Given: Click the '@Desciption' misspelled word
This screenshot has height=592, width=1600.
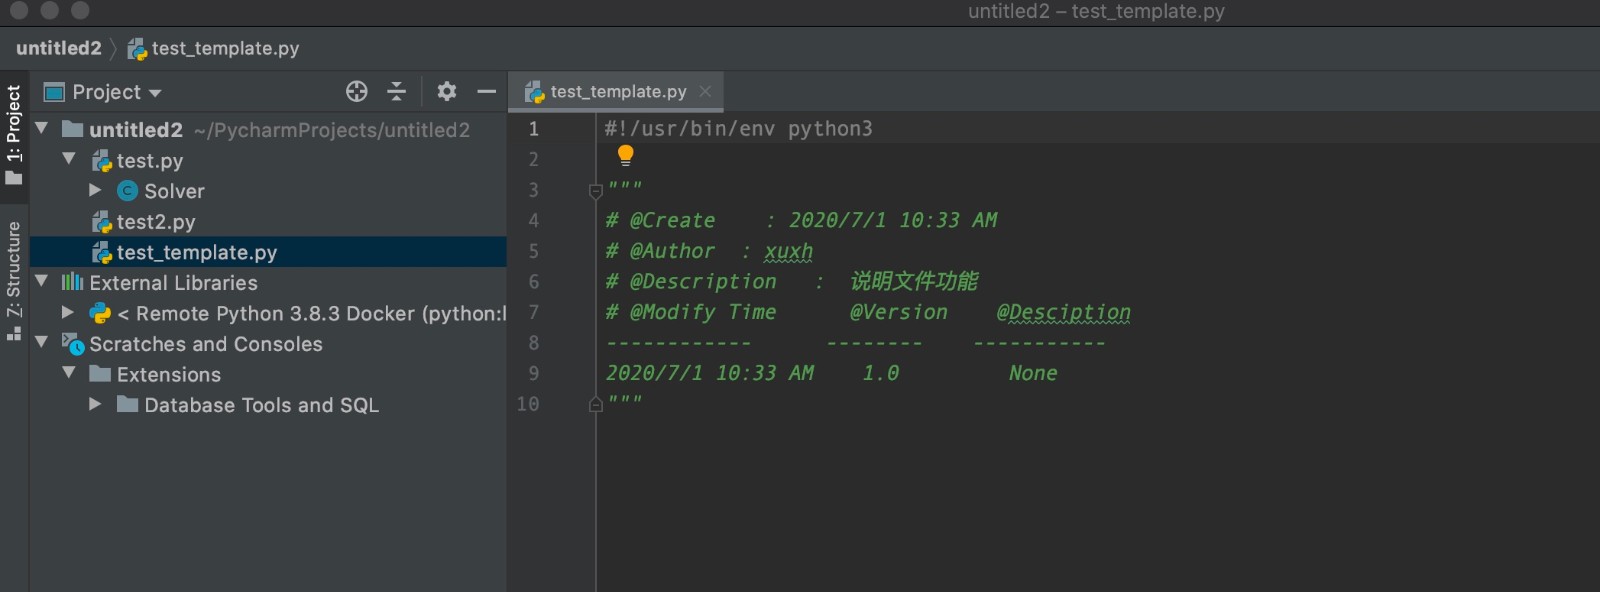Looking at the screenshot, I should click(x=1063, y=312).
